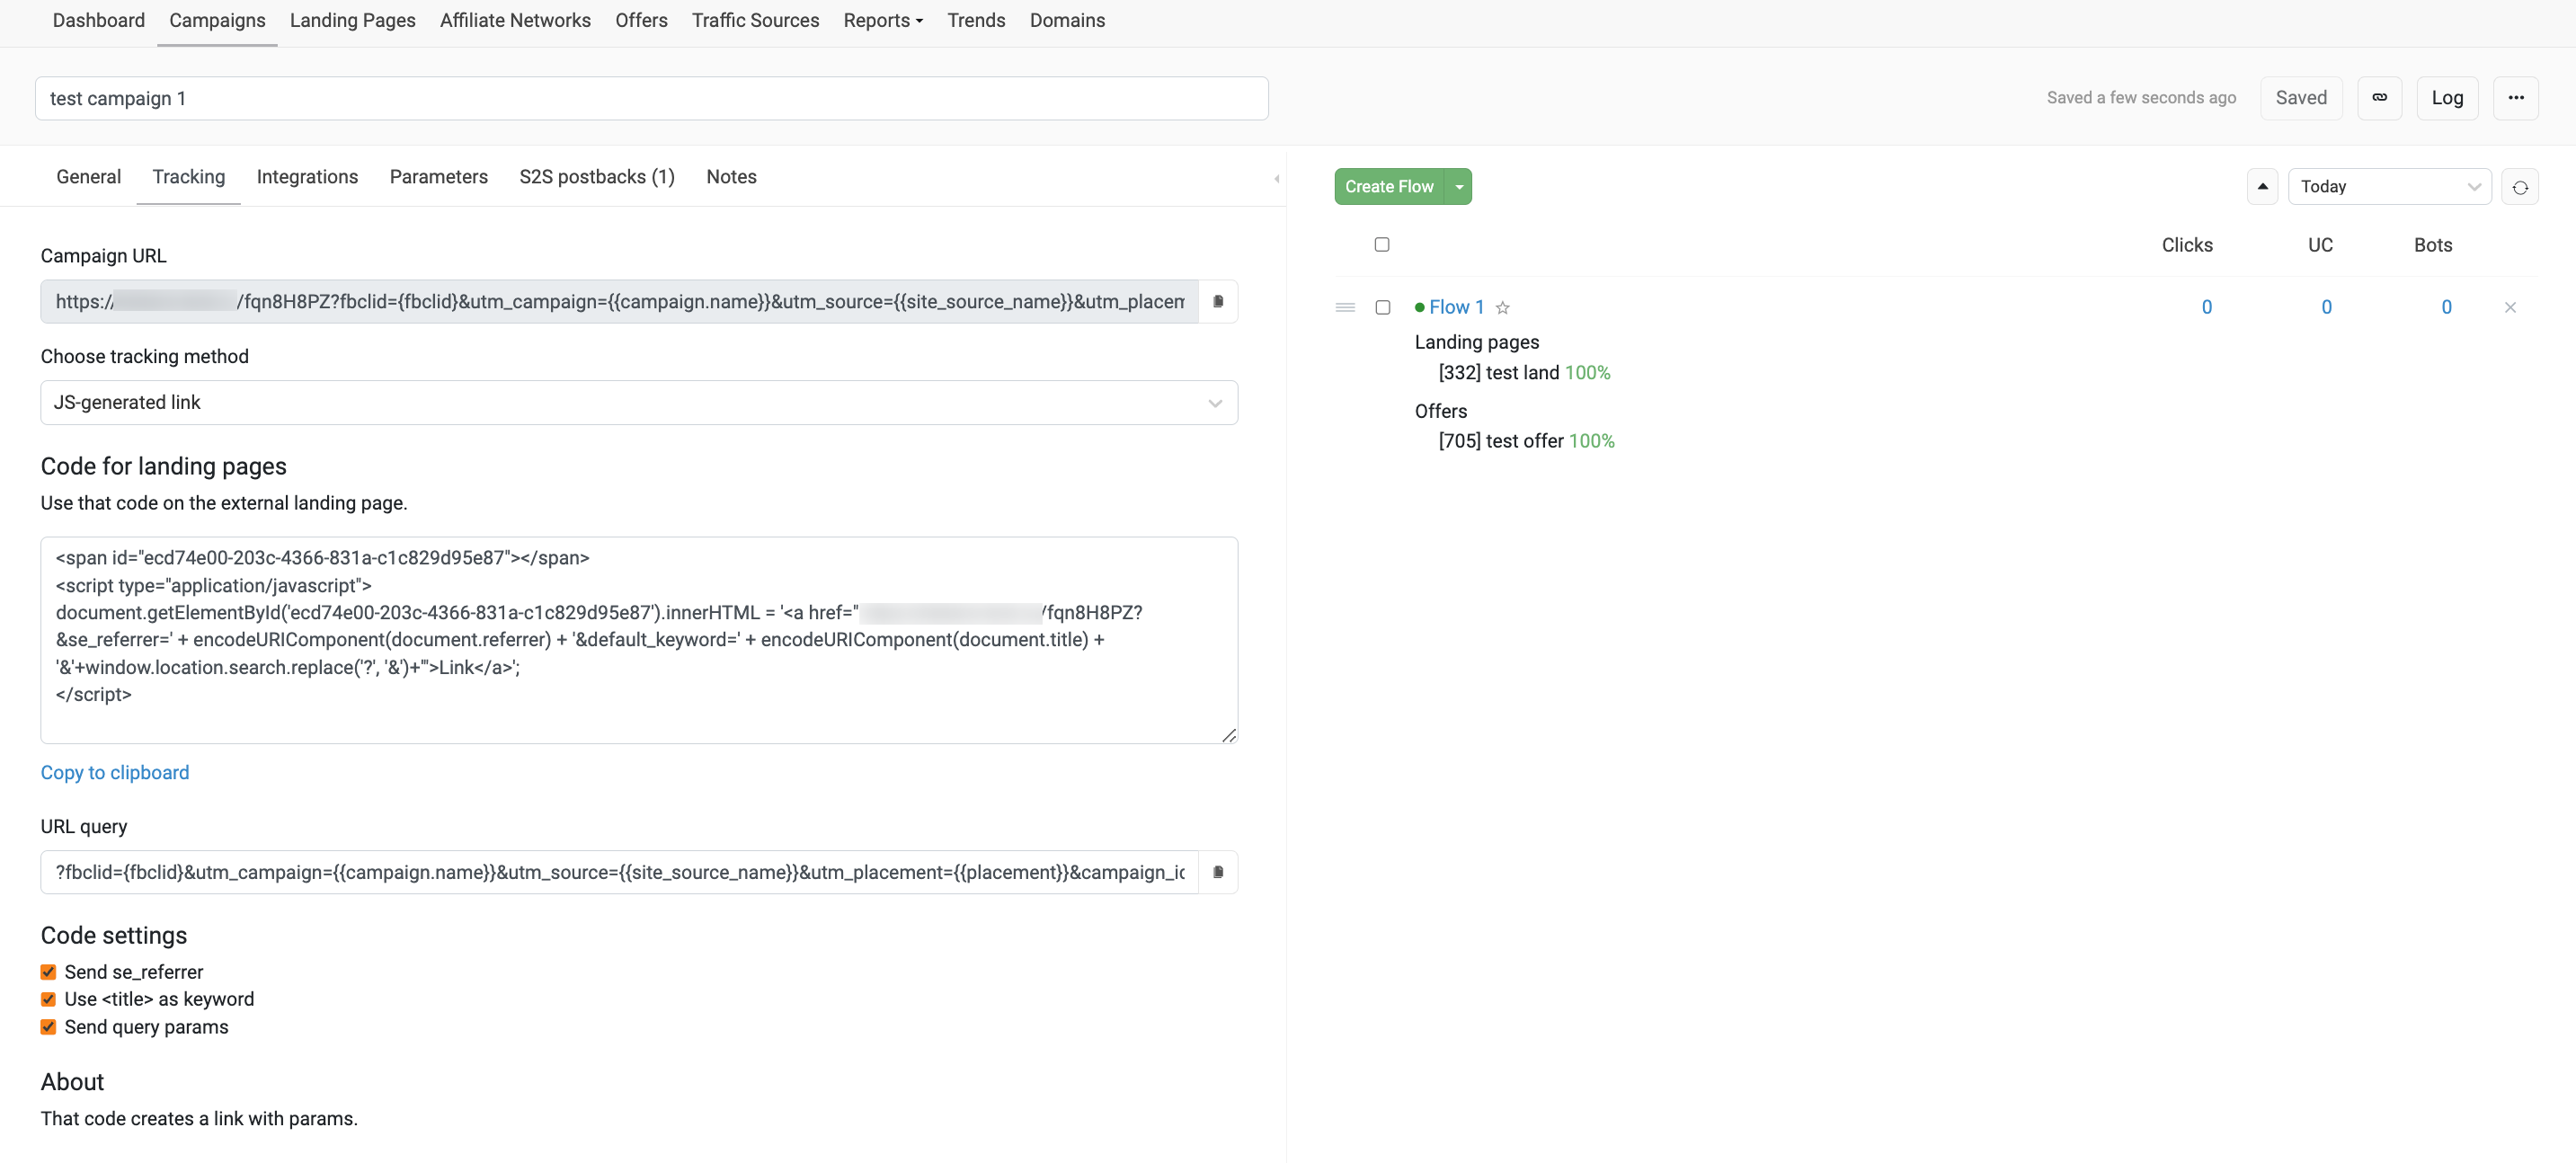
Task: Switch to the Notes tab
Action: [731, 177]
